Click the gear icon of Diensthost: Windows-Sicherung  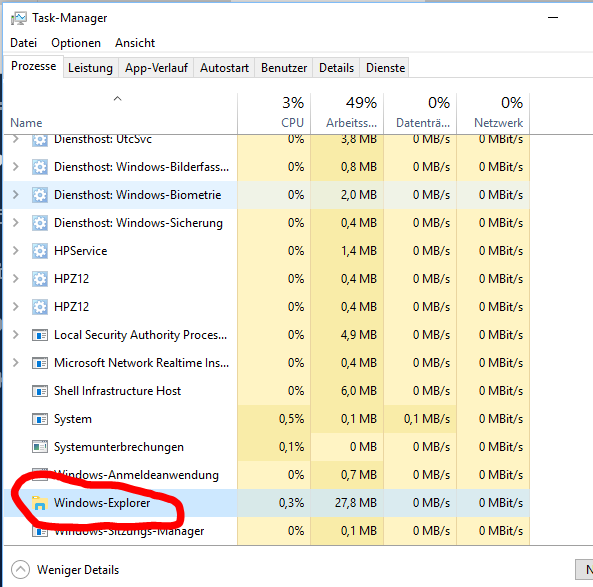[x=40, y=223]
